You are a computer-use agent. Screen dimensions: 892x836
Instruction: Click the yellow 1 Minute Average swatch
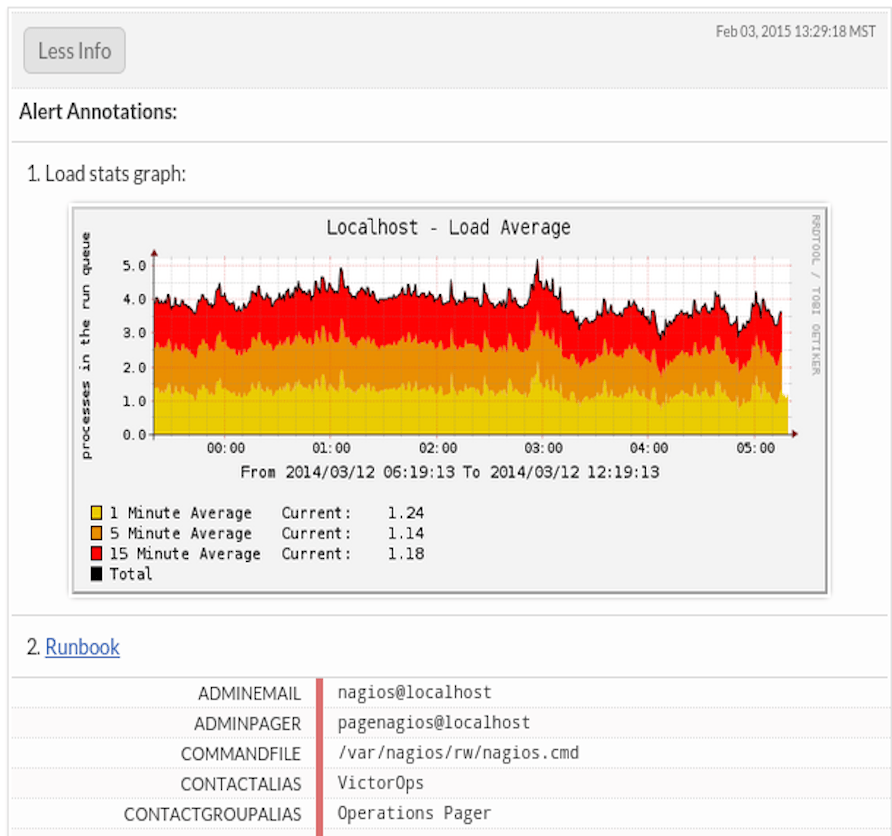pos(96,513)
